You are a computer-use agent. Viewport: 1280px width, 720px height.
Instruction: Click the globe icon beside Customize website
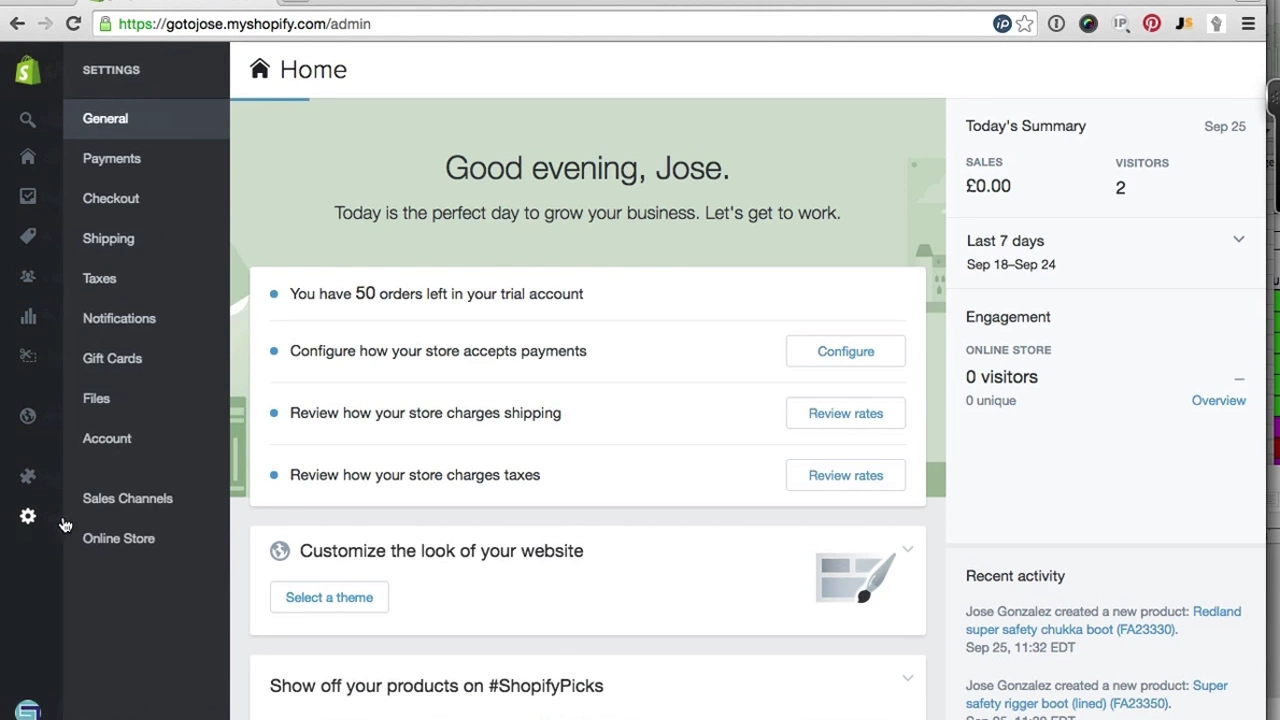tap(280, 551)
